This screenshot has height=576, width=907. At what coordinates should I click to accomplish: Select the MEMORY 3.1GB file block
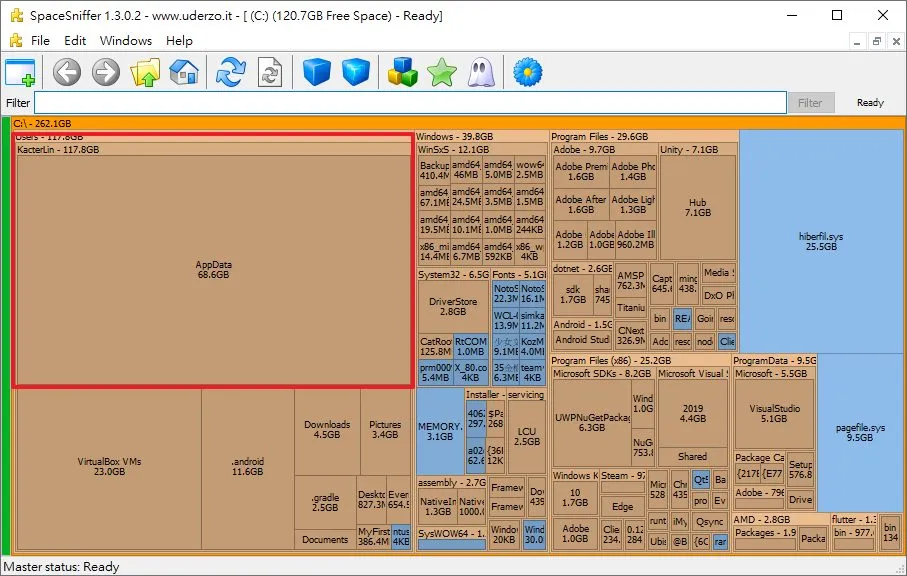point(440,431)
